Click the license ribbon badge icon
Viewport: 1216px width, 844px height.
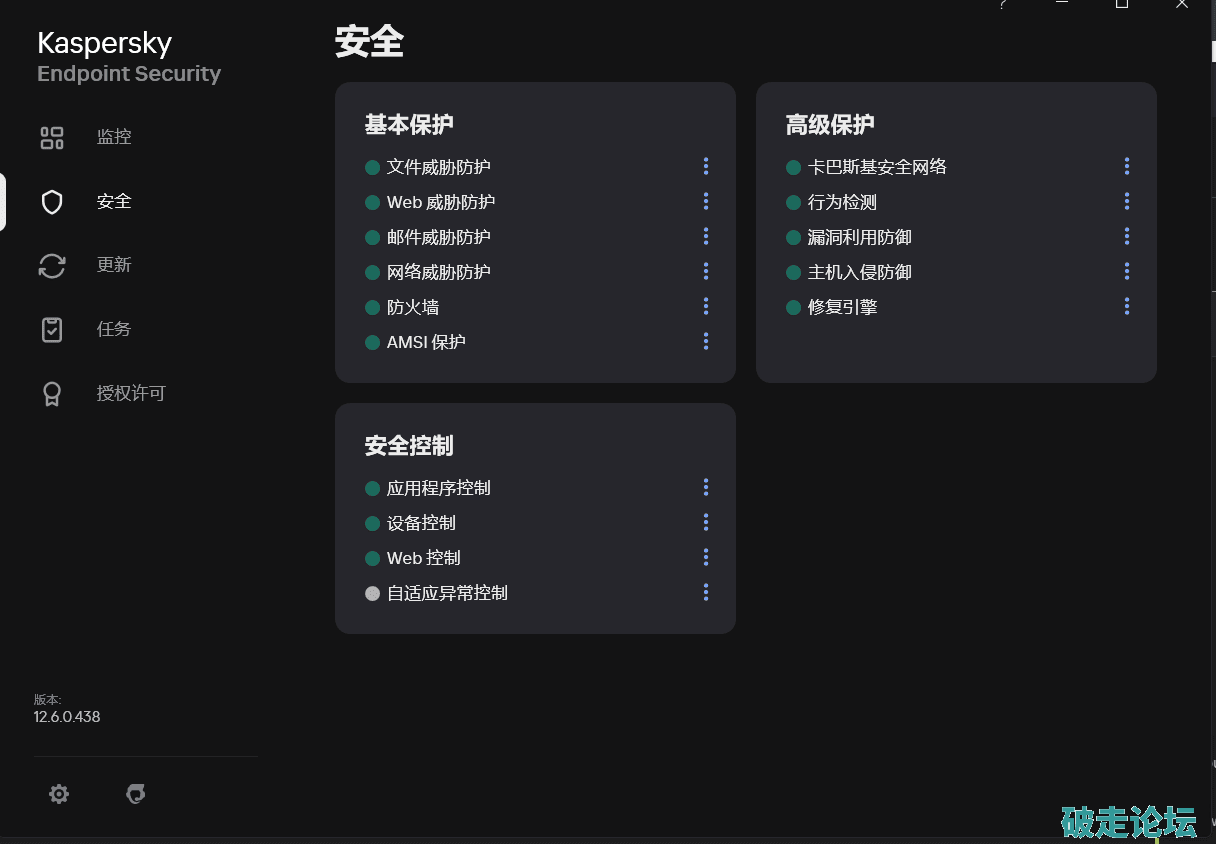click(x=52, y=394)
